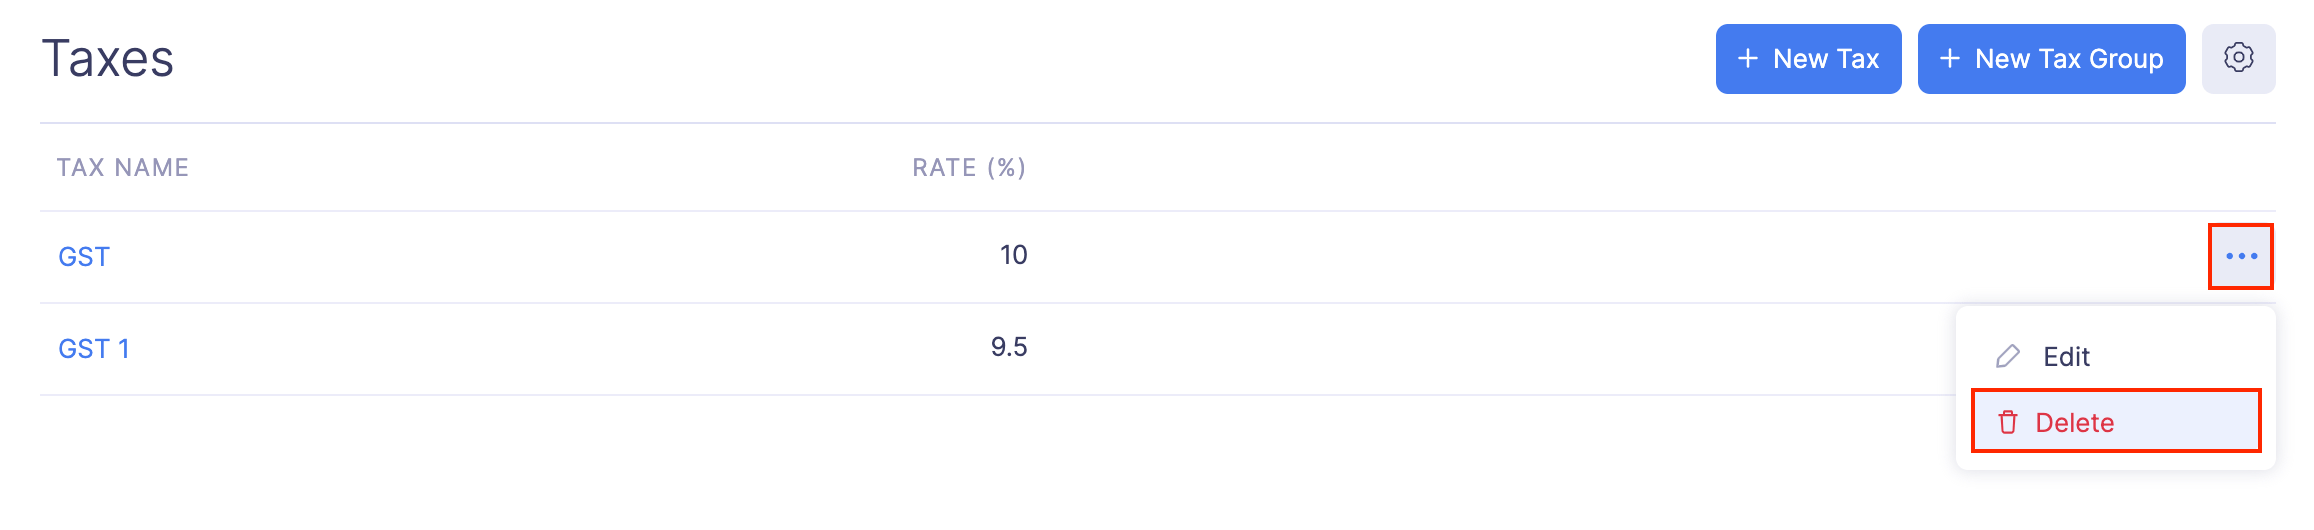Screen dimensions: 2314x530
Task: Click the TAX NAME column header
Action: [x=122, y=167]
